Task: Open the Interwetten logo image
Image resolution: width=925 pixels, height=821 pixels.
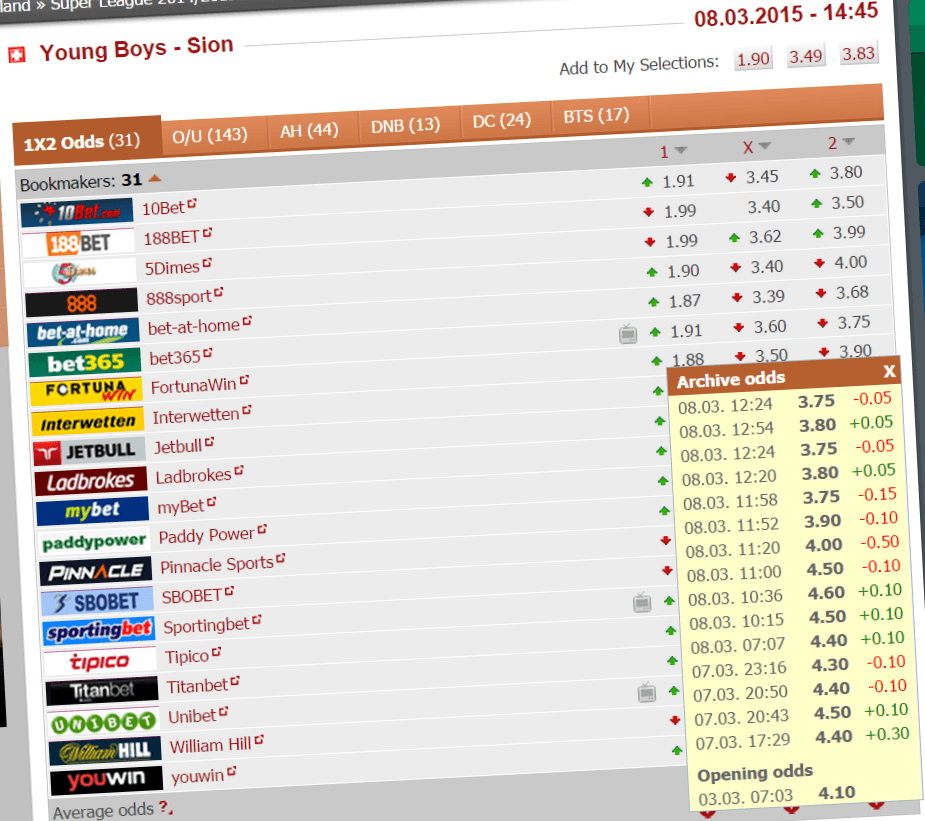Action: coord(88,422)
